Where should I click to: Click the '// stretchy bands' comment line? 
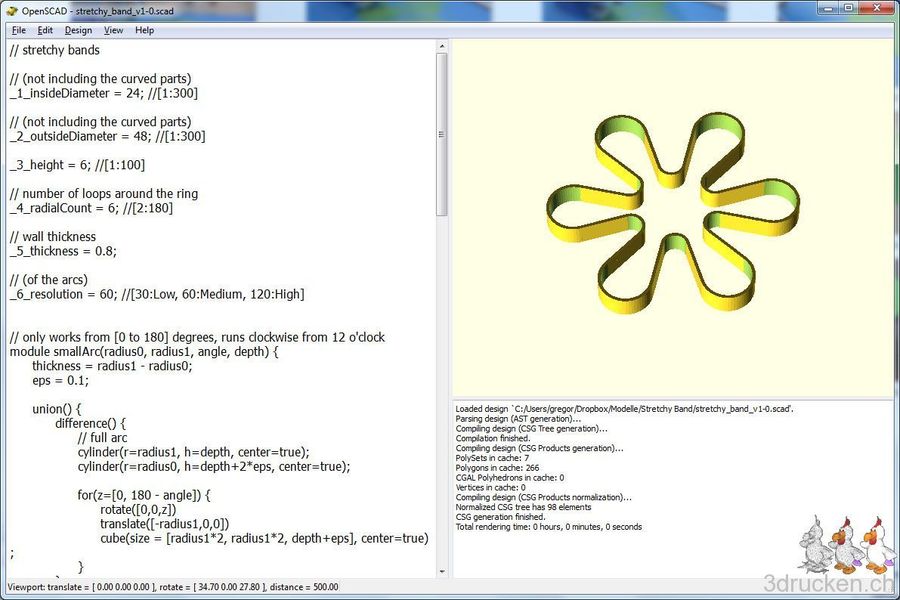point(55,50)
